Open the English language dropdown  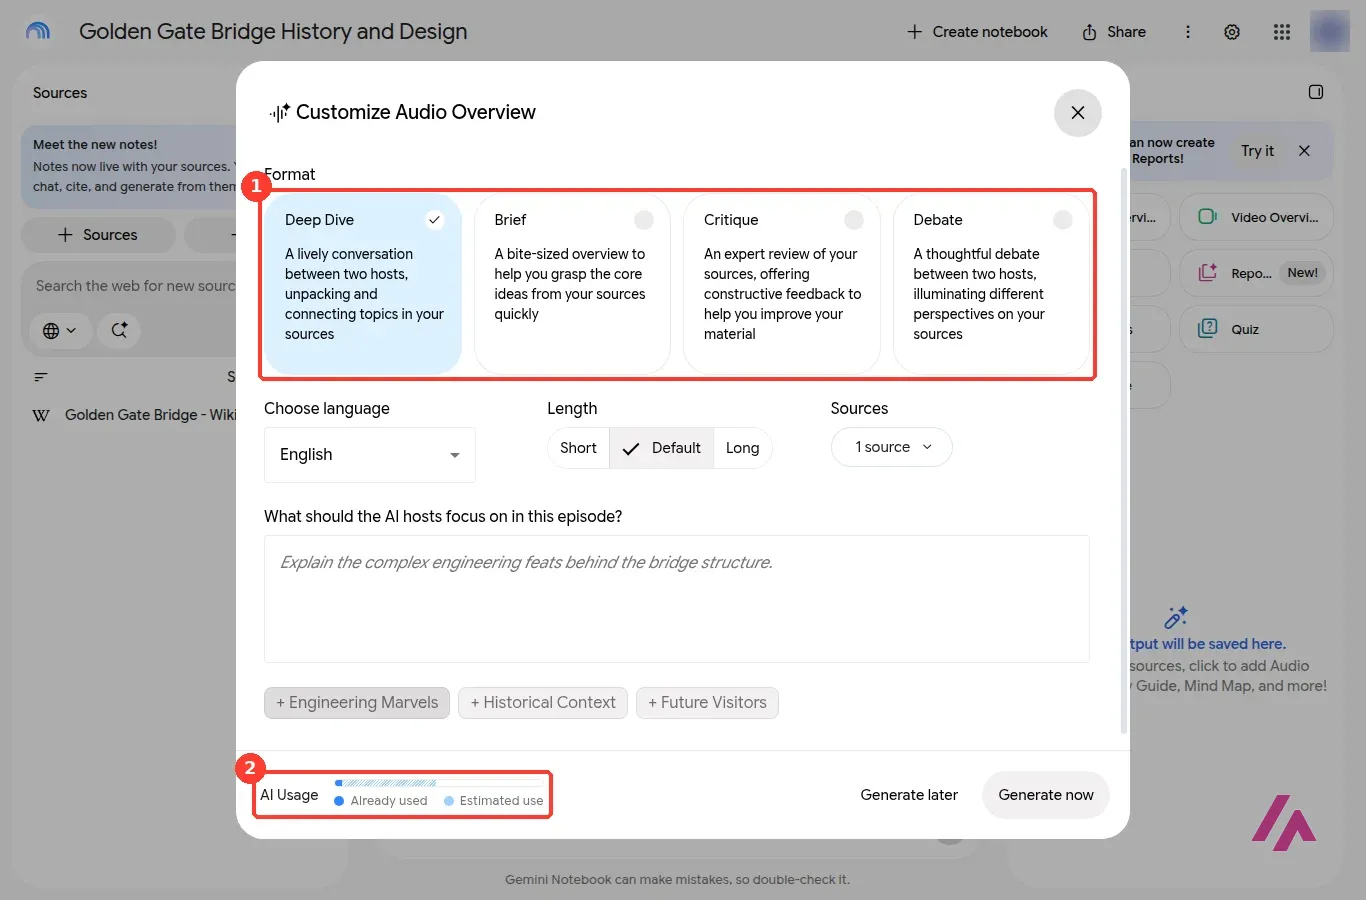(370, 455)
